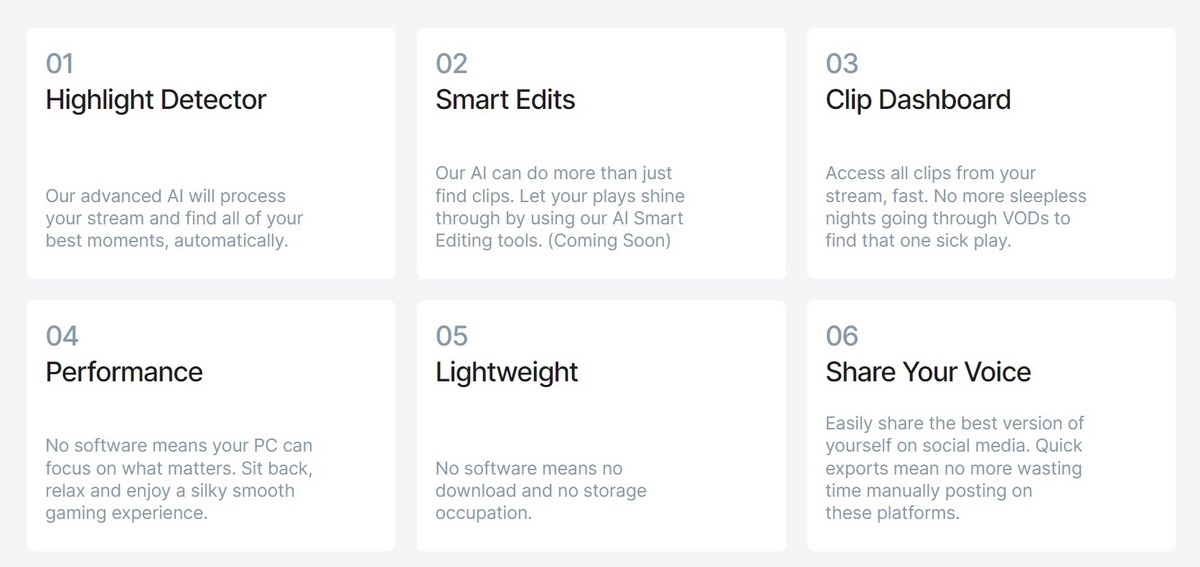The height and width of the screenshot is (567, 1200).
Task: Click the Highlight Detector heading
Action: (156, 100)
